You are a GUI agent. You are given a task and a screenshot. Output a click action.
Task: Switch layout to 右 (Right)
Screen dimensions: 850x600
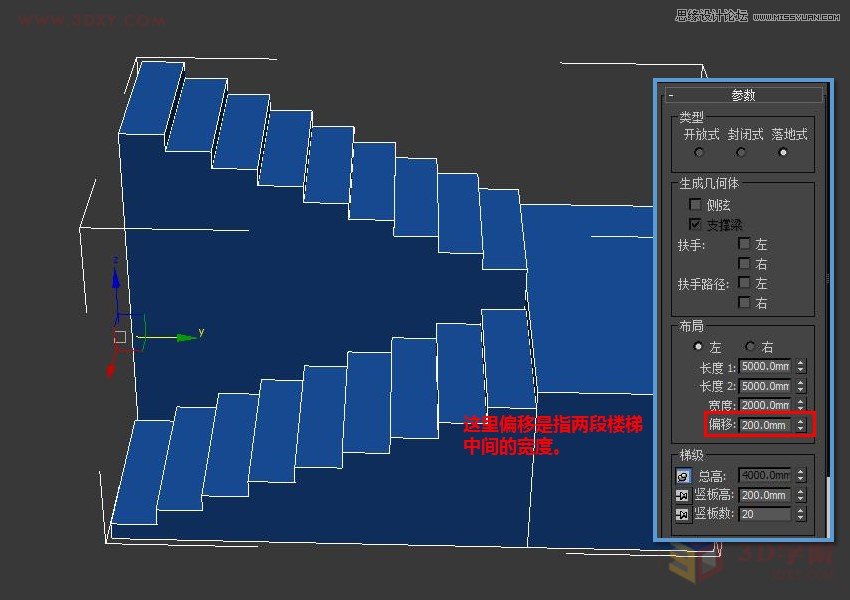(x=750, y=345)
